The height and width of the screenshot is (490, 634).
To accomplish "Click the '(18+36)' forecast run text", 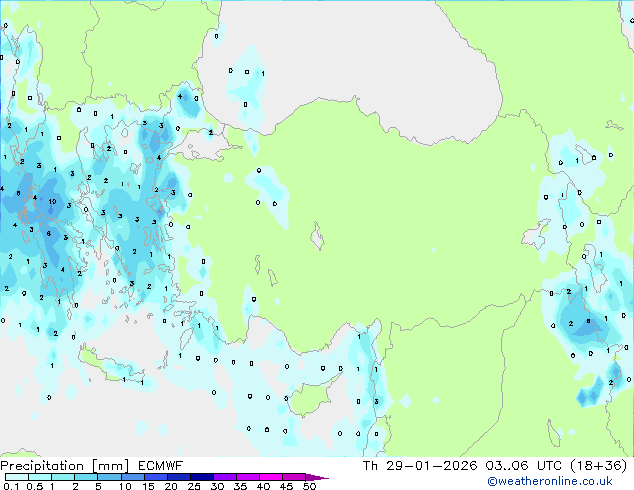I will pyautogui.click(x=599, y=466).
